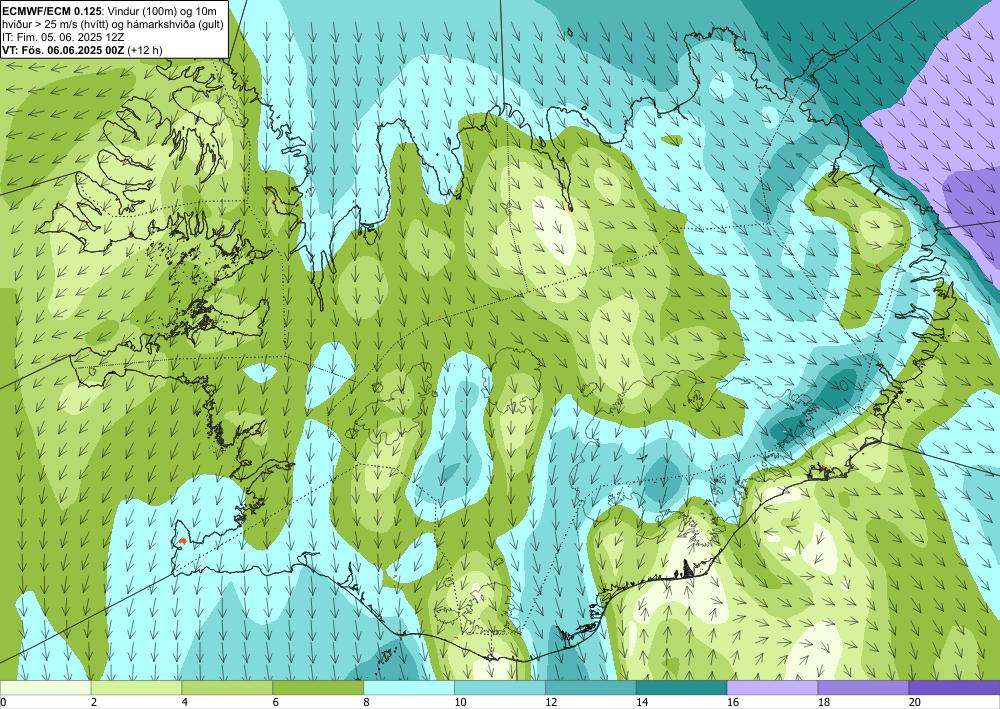Screen dimensions: 1000x709
Task: Click the dark purple above-20 m/s legend band
Action: tap(954, 687)
